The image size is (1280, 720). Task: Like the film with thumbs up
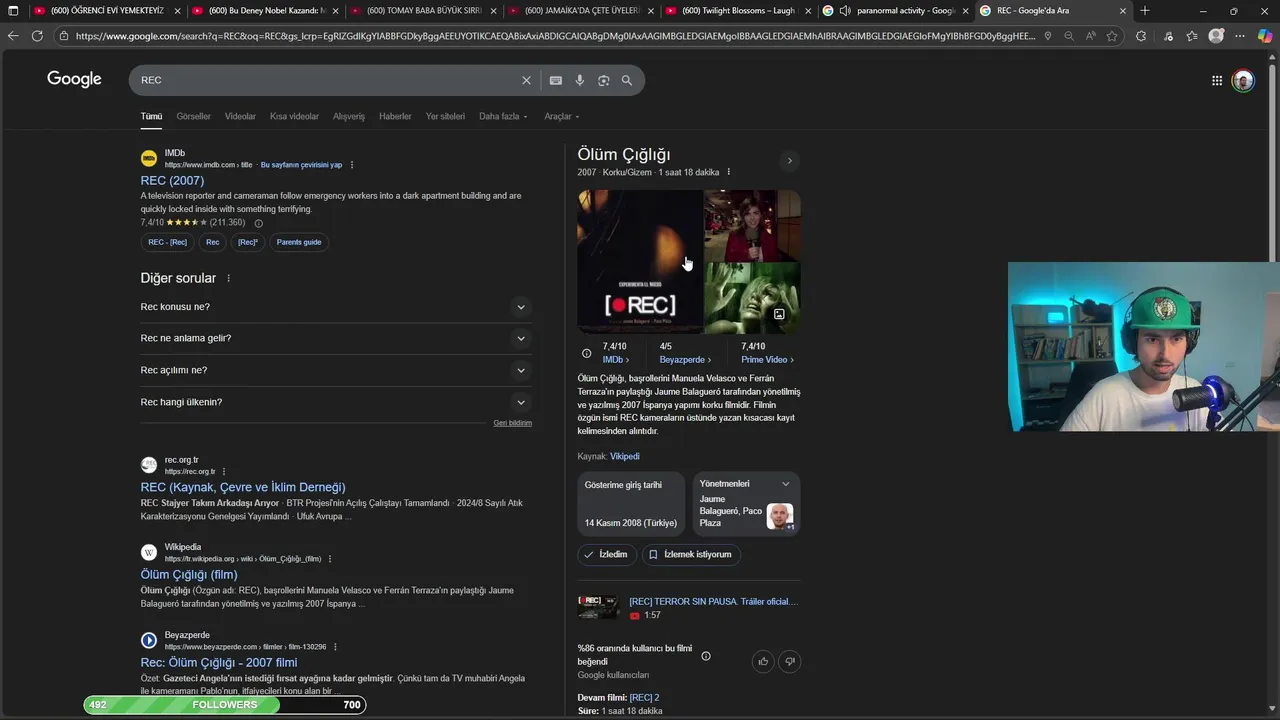pos(763,661)
